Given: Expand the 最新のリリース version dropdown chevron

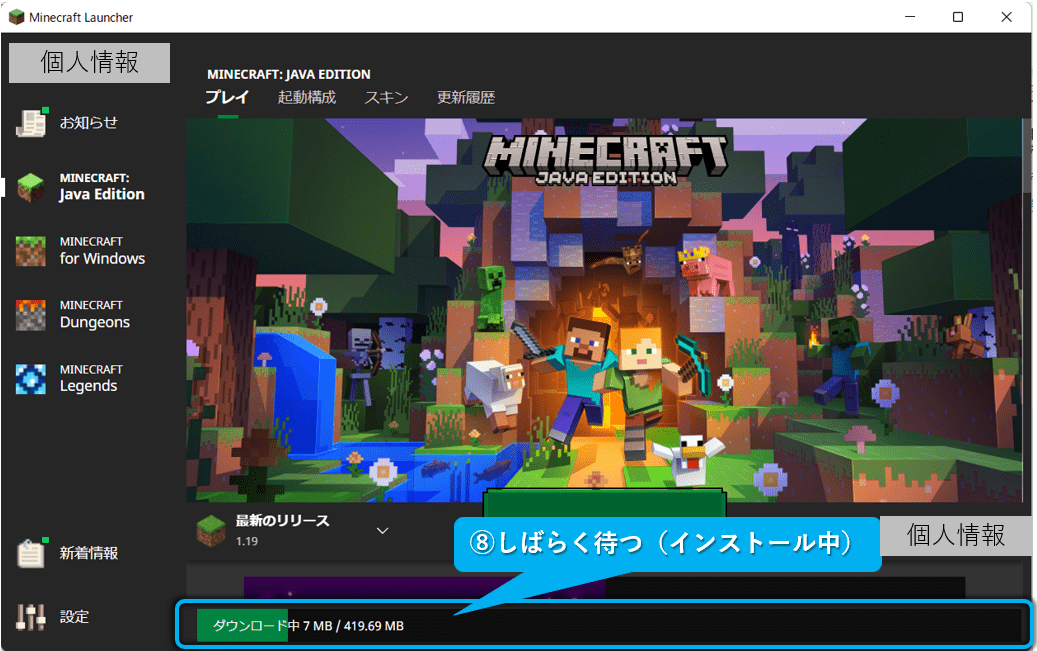Looking at the screenshot, I should pos(382,531).
